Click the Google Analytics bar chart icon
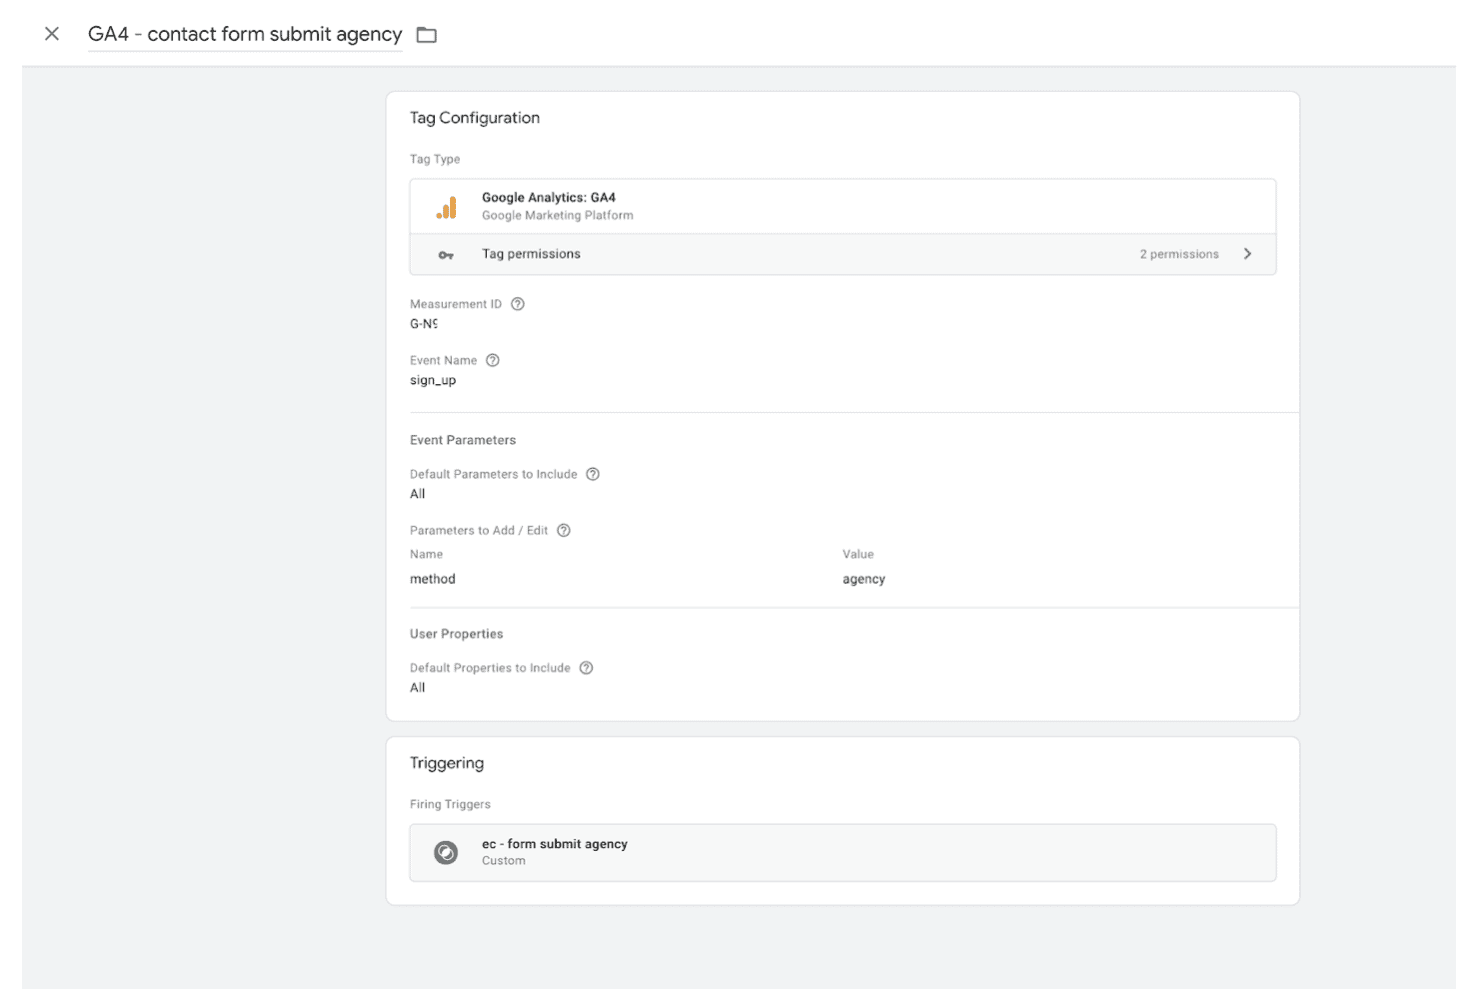1480x1000 pixels. pos(446,207)
